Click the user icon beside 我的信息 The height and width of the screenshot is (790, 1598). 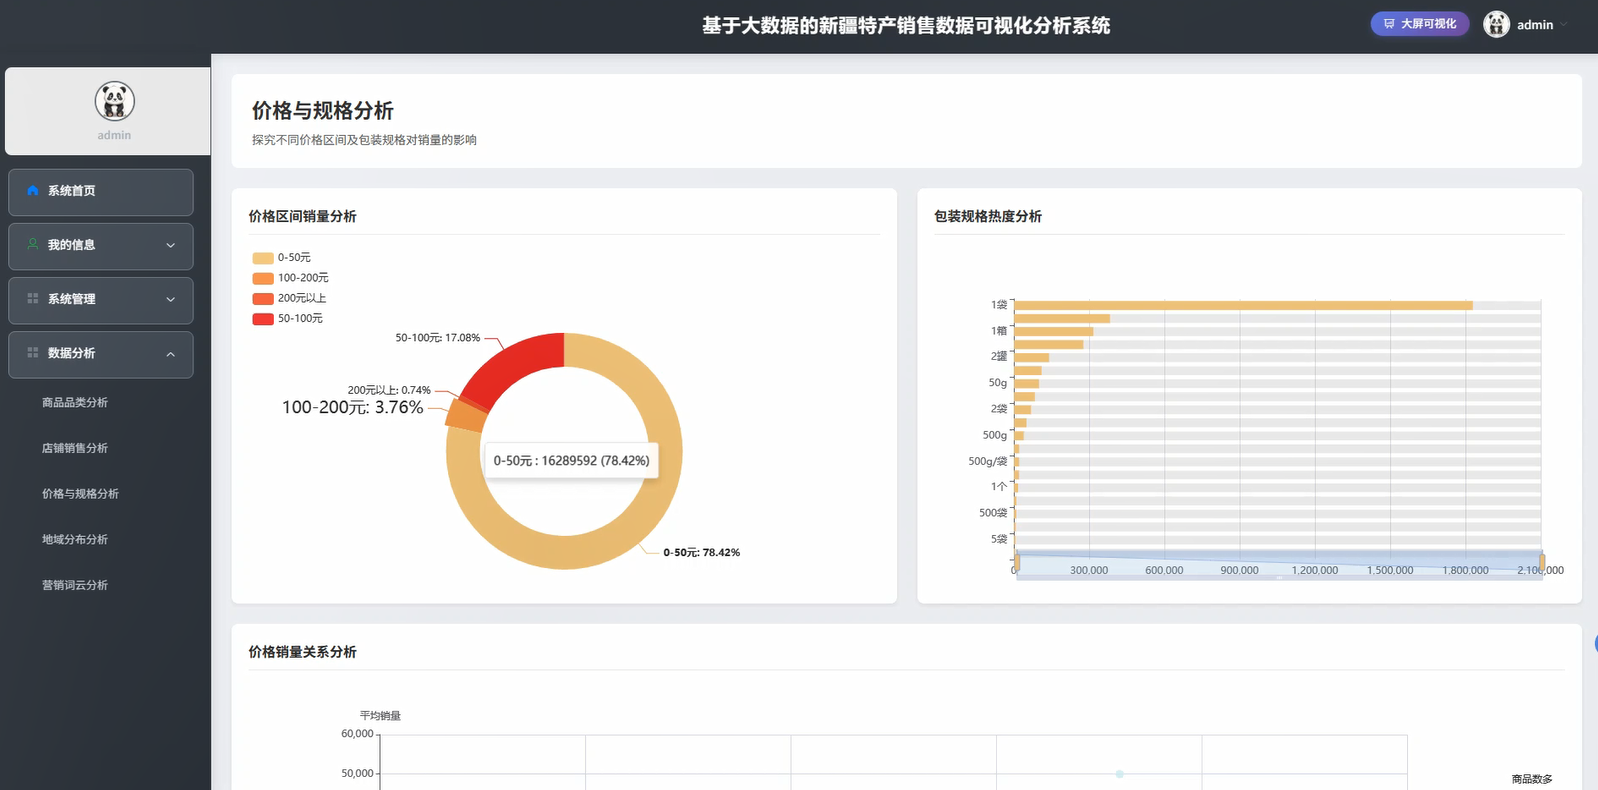[33, 244]
